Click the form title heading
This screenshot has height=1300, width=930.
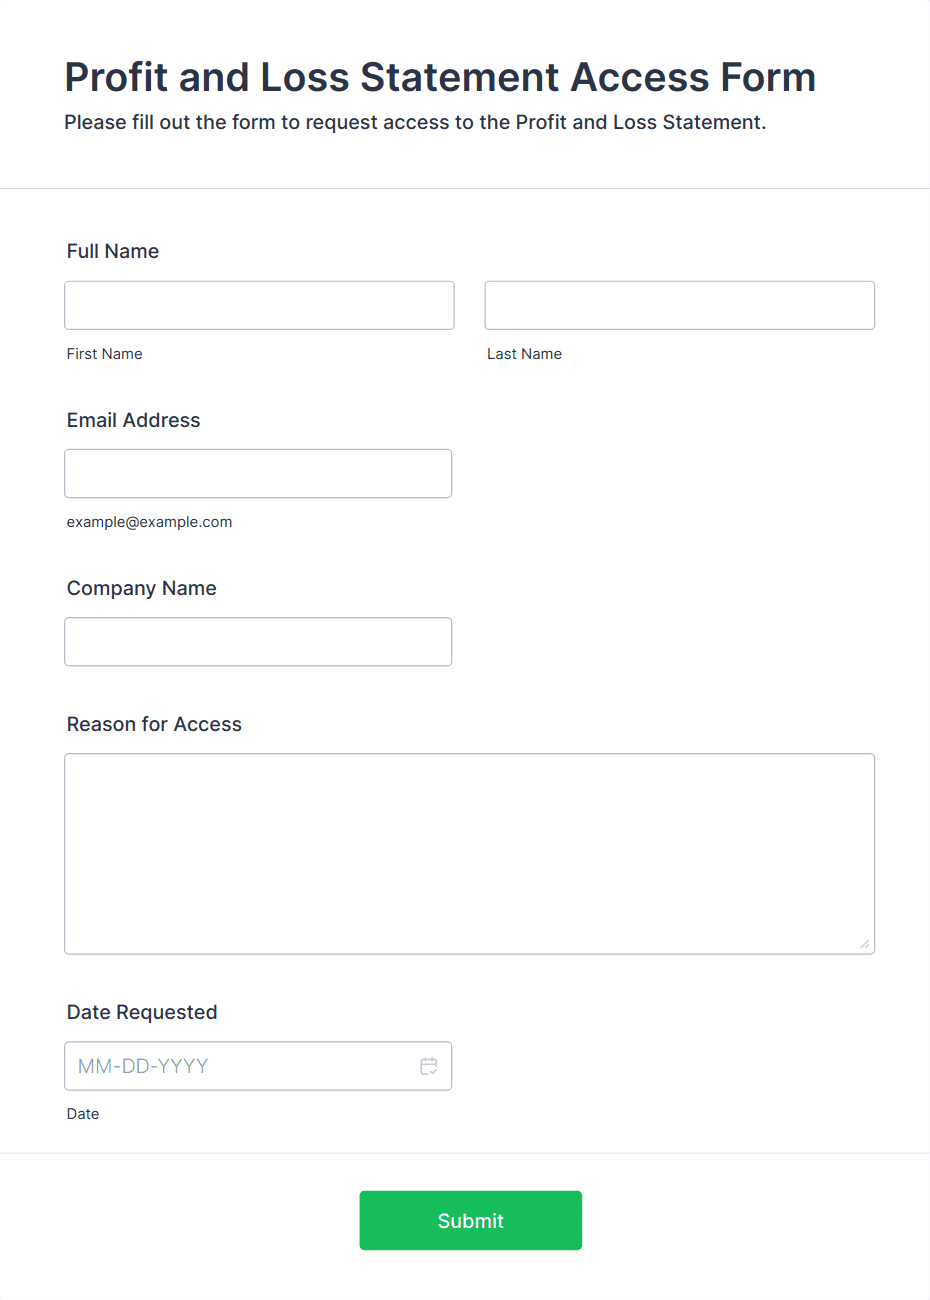[440, 77]
